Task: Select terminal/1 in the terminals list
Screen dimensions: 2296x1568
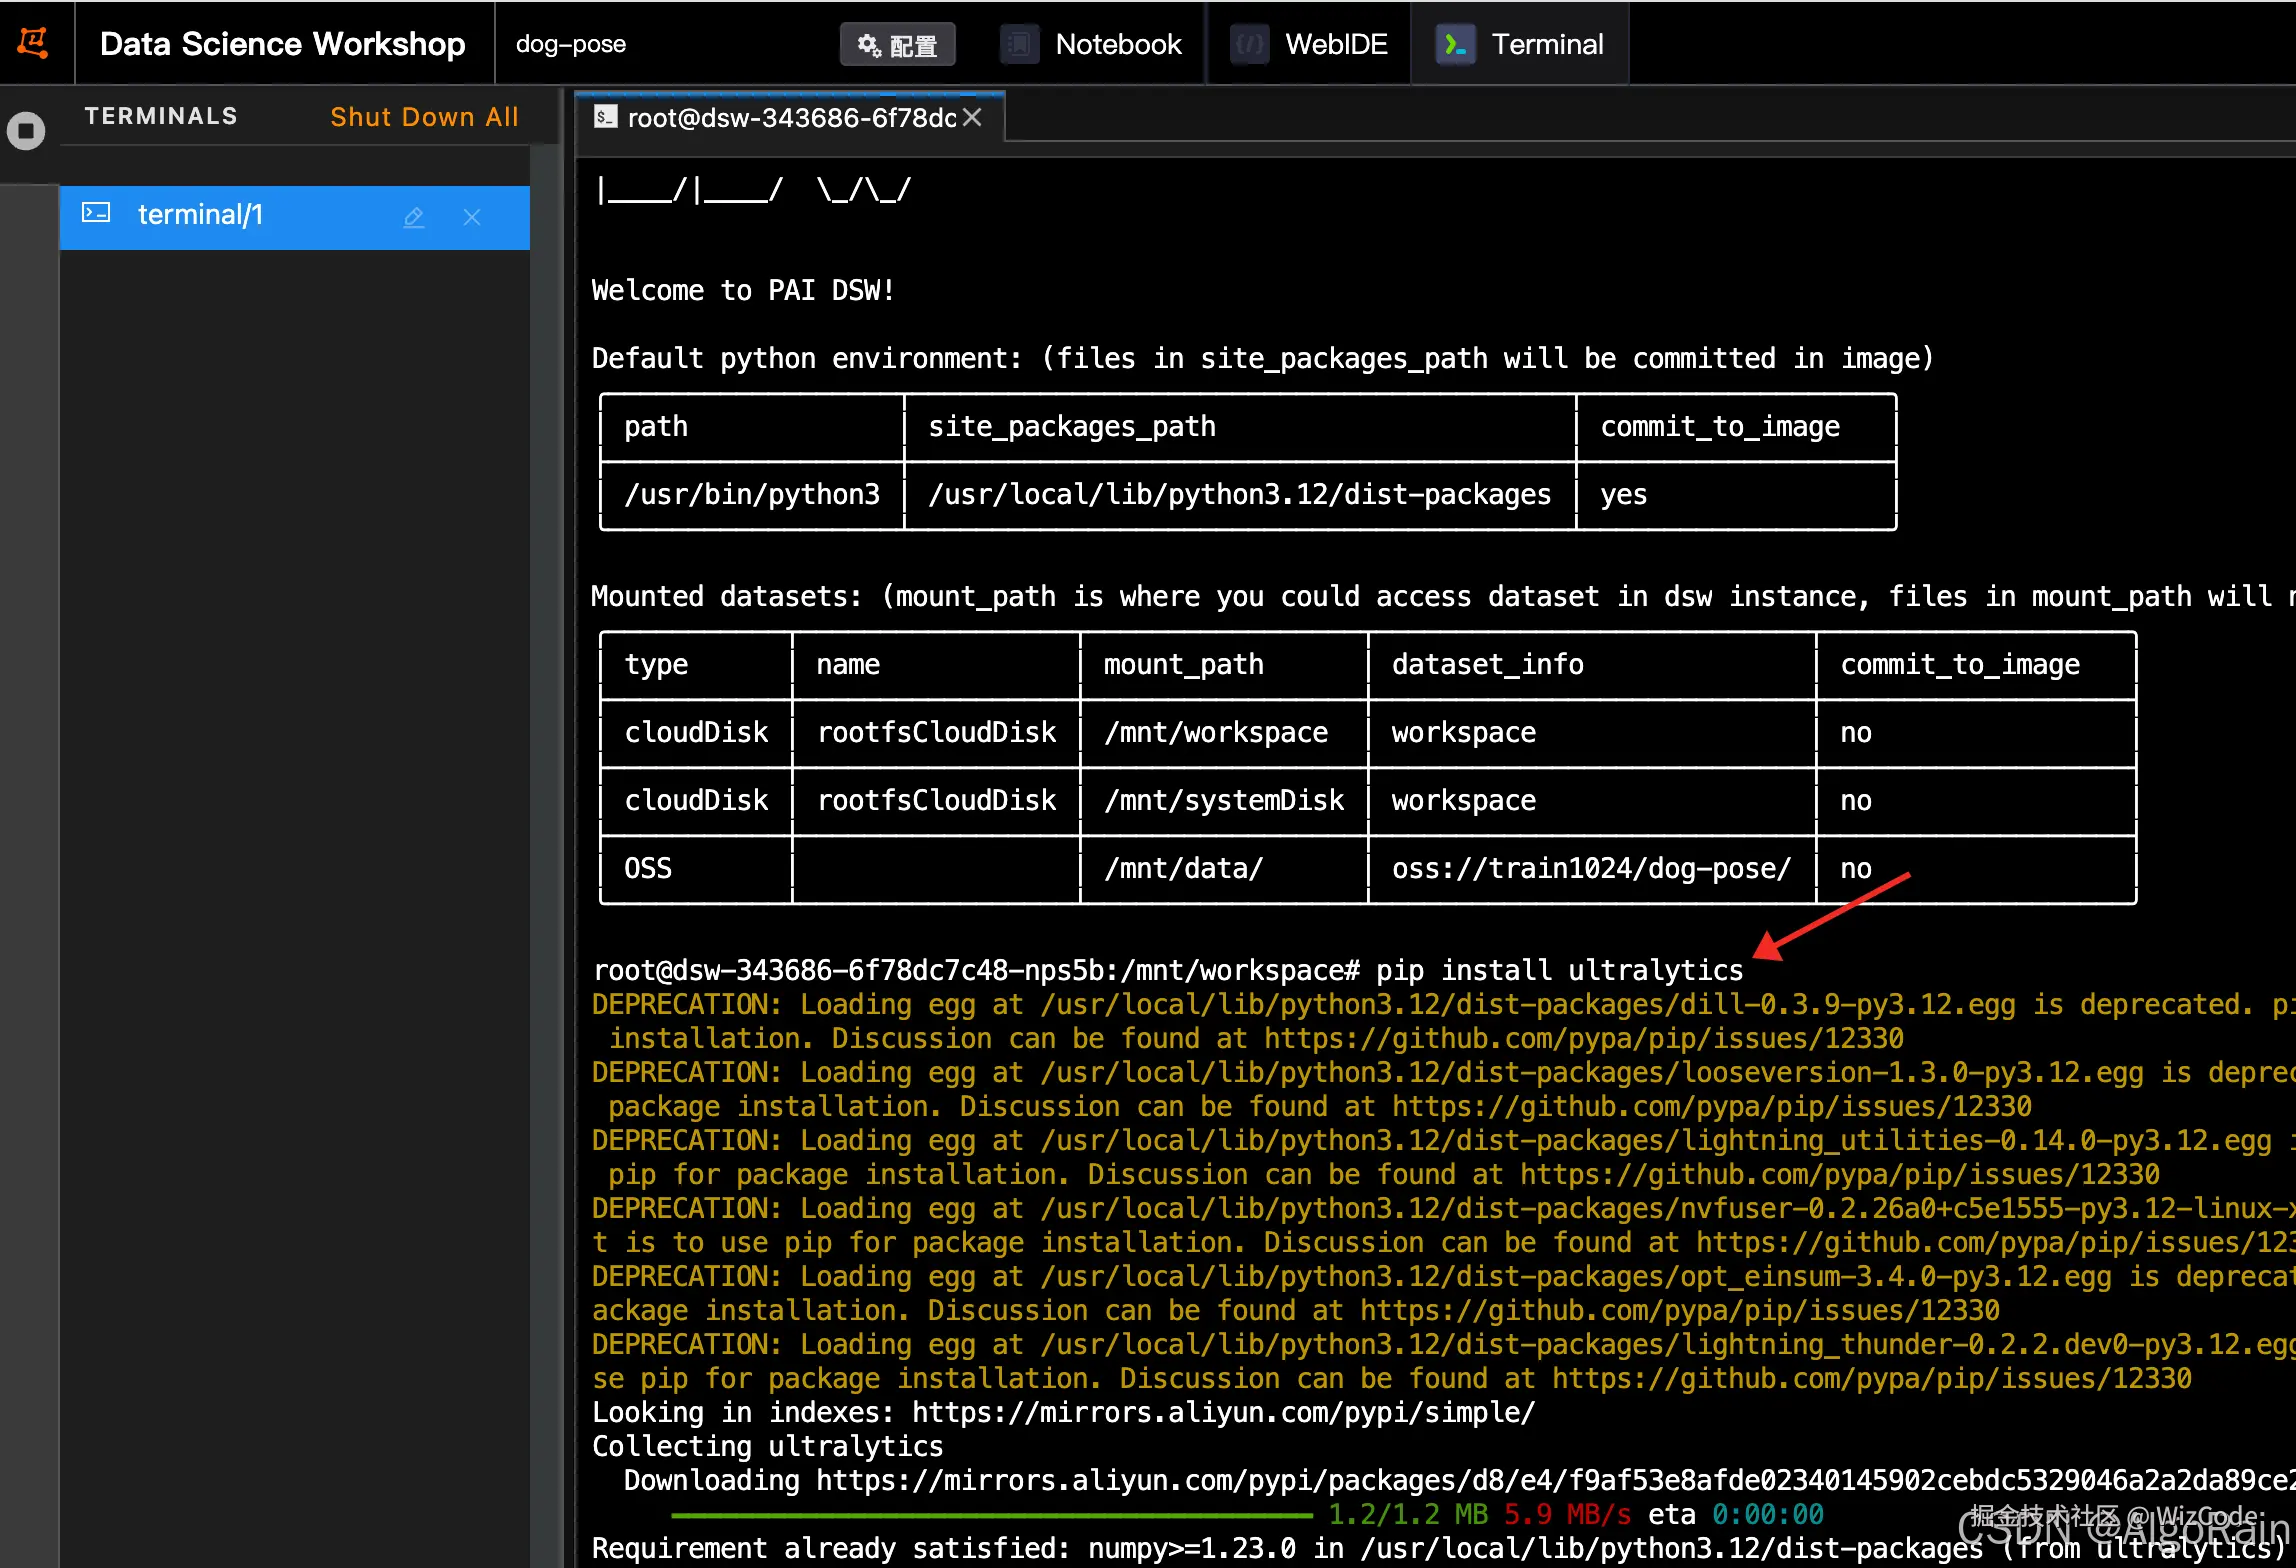Action: [x=200, y=215]
